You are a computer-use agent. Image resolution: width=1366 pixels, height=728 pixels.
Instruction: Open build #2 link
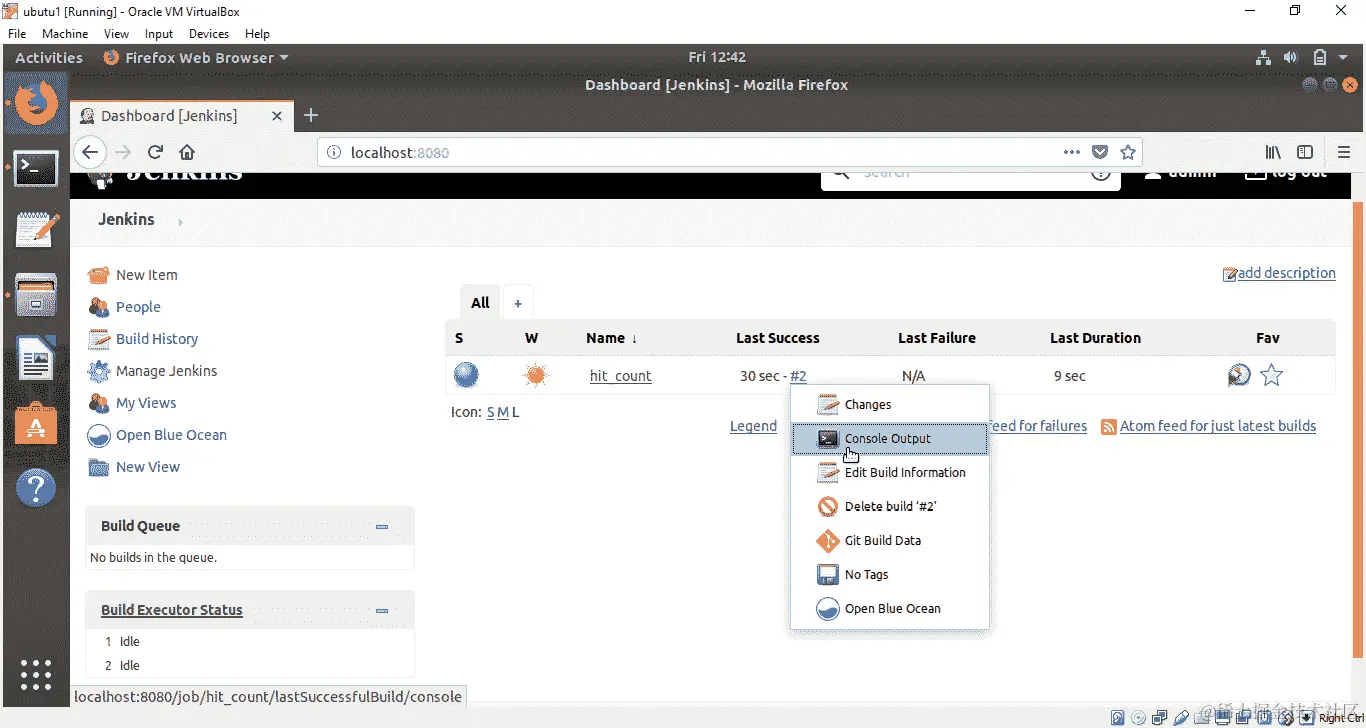pyautogui.click(x=798, y=376)
